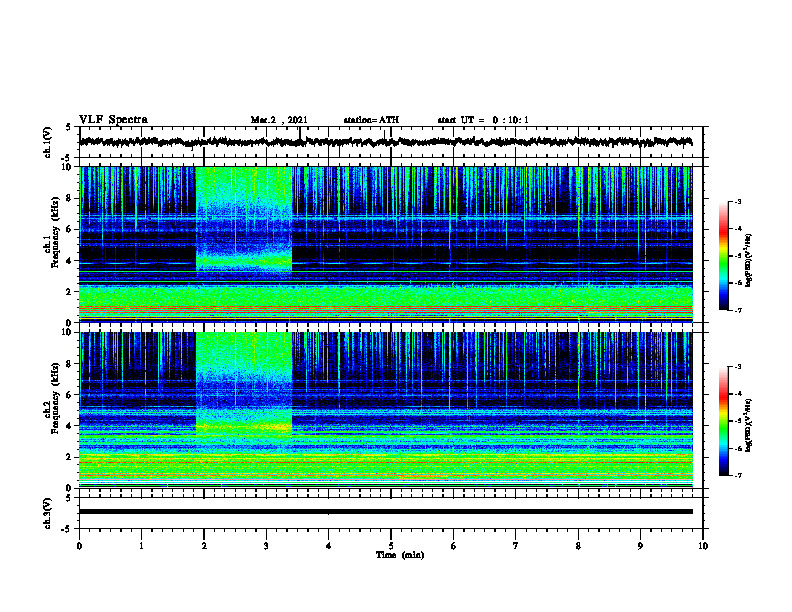Click the "ch.1(V)" waveform axis label
The image size is (792, 612).
click(48, 142)
